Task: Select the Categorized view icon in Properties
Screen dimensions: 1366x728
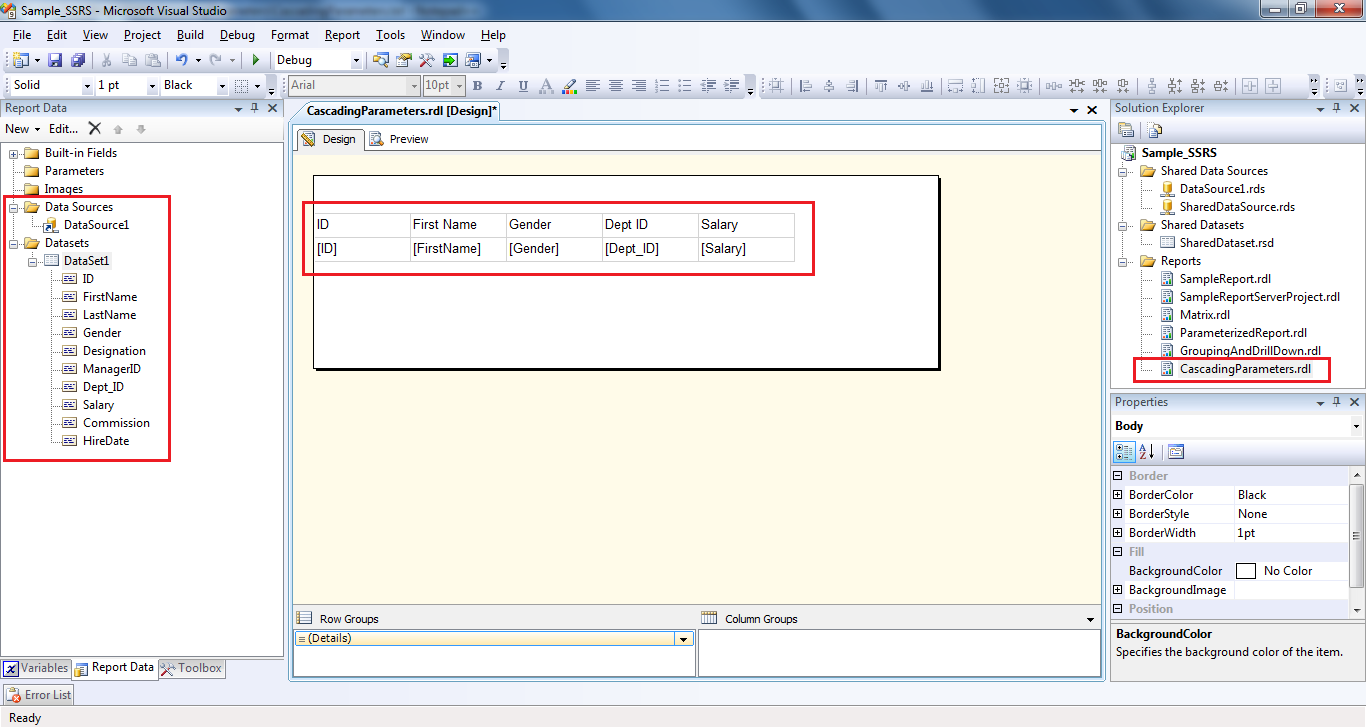Action: click(1123, 451)
